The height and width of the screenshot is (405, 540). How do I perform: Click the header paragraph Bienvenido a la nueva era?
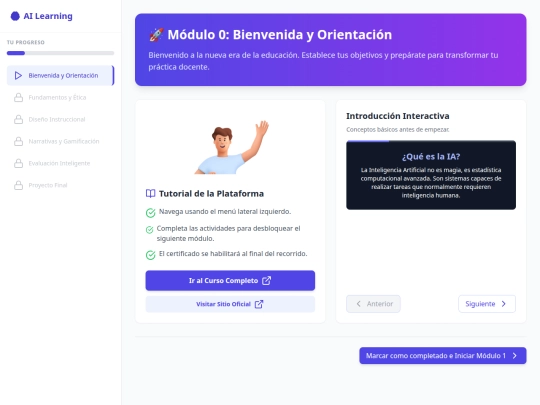[x=323, y=61]
